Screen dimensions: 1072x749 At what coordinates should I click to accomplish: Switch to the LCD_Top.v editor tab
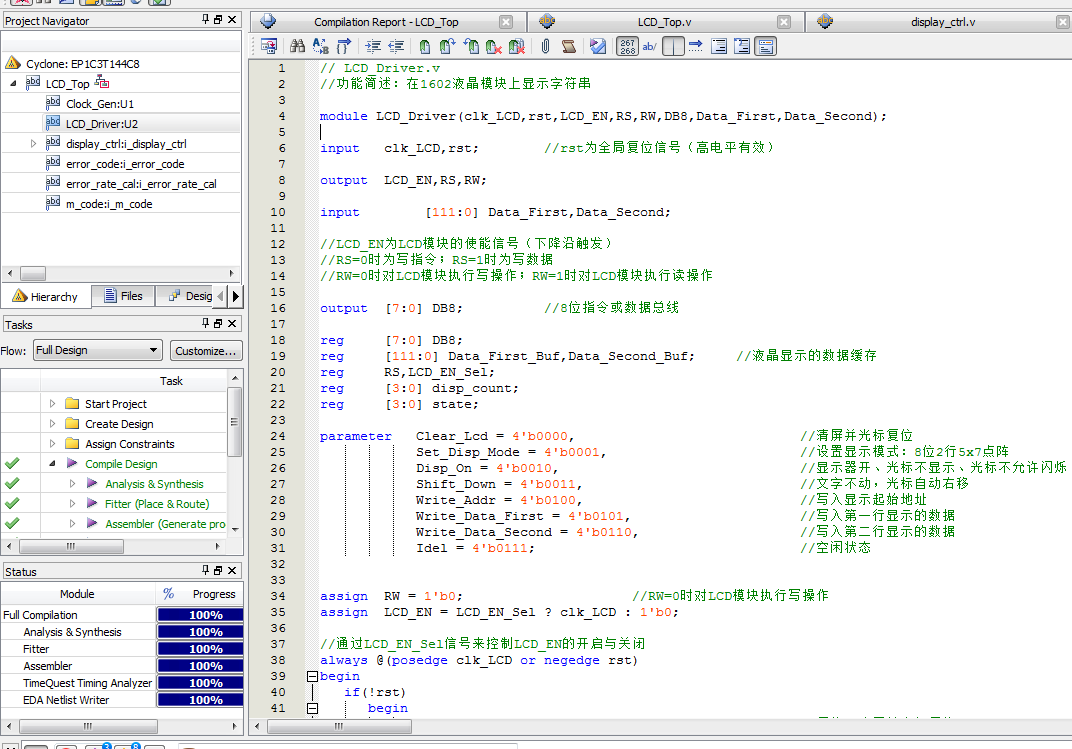point(665,20)
